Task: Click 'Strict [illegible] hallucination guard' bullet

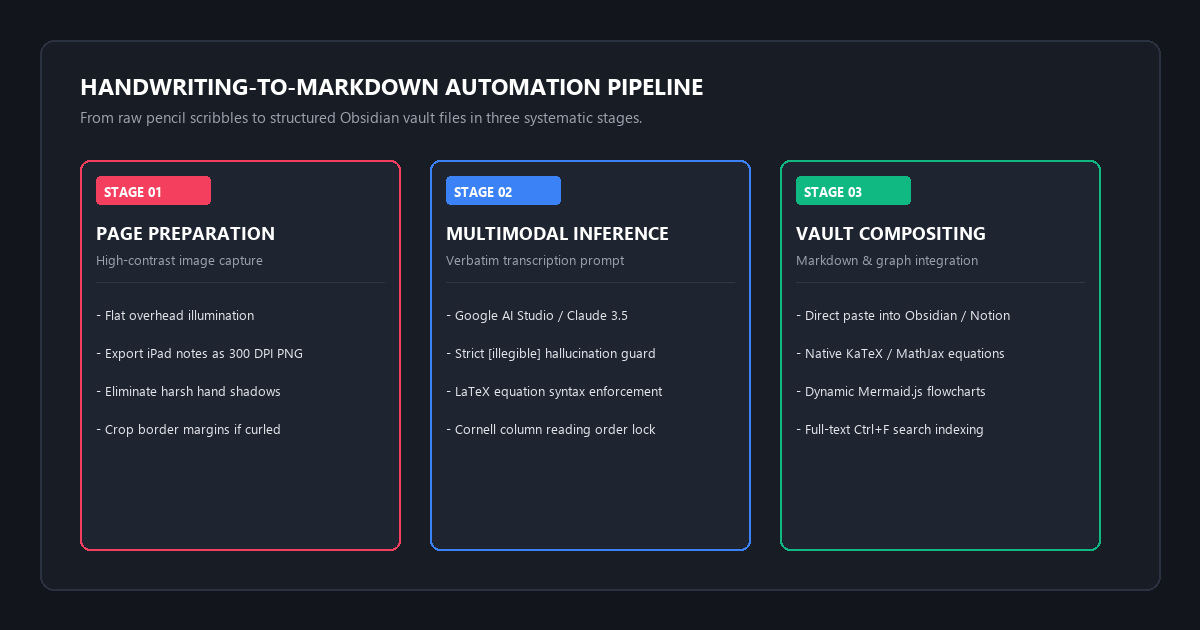Action: tap(551, 354)
